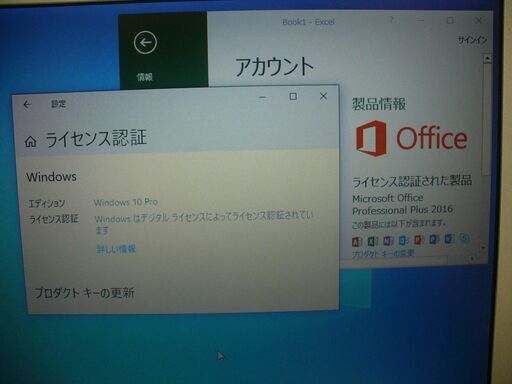
Task: Click the horizontal scrollbar right arrow
Action: tap(472, 259)
